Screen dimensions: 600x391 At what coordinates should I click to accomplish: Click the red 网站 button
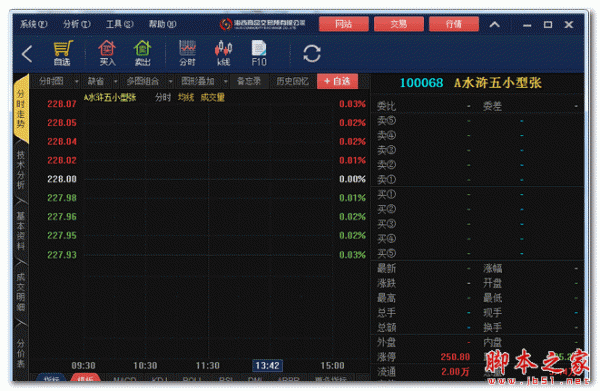click(344, 24)
